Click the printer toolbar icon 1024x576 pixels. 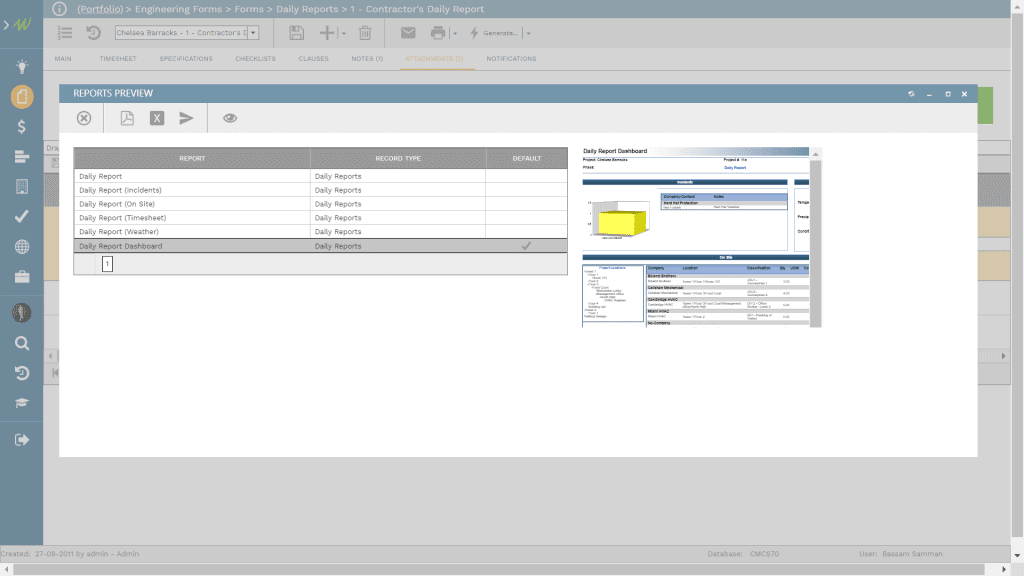(x=438, y=33)
